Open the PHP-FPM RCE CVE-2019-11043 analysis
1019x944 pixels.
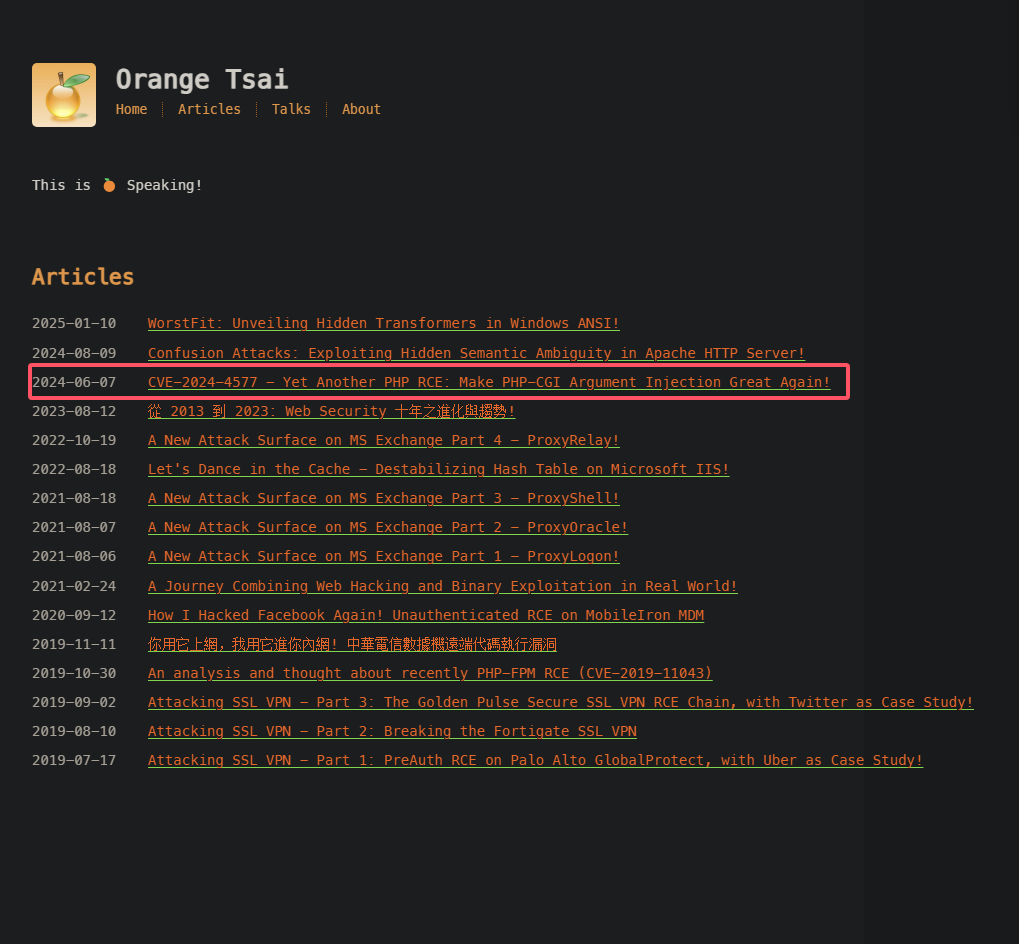click(430, 673)
